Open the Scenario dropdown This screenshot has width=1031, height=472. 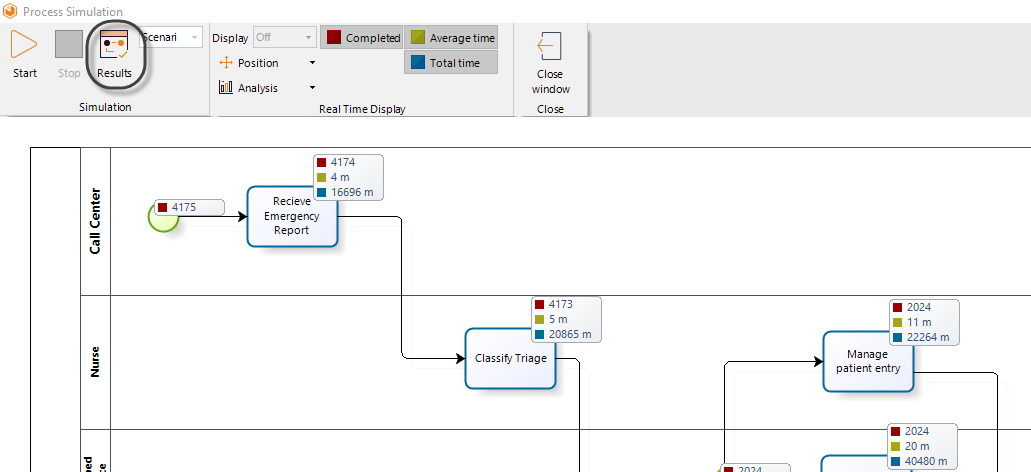point(171,37)
